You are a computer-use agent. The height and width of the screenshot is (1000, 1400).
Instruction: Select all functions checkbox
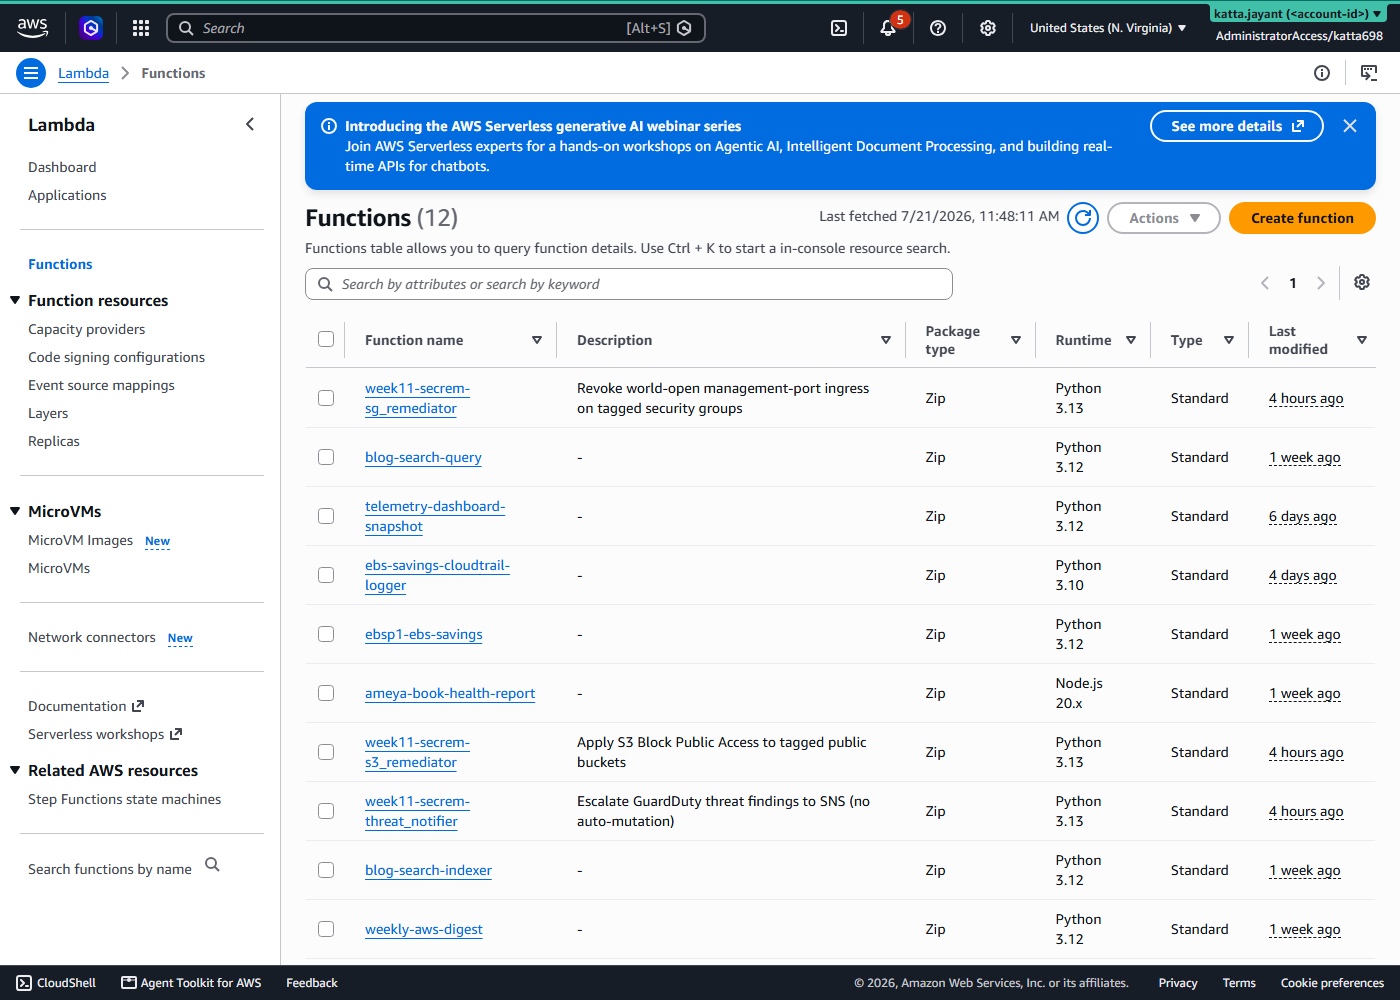coord(326,339)
